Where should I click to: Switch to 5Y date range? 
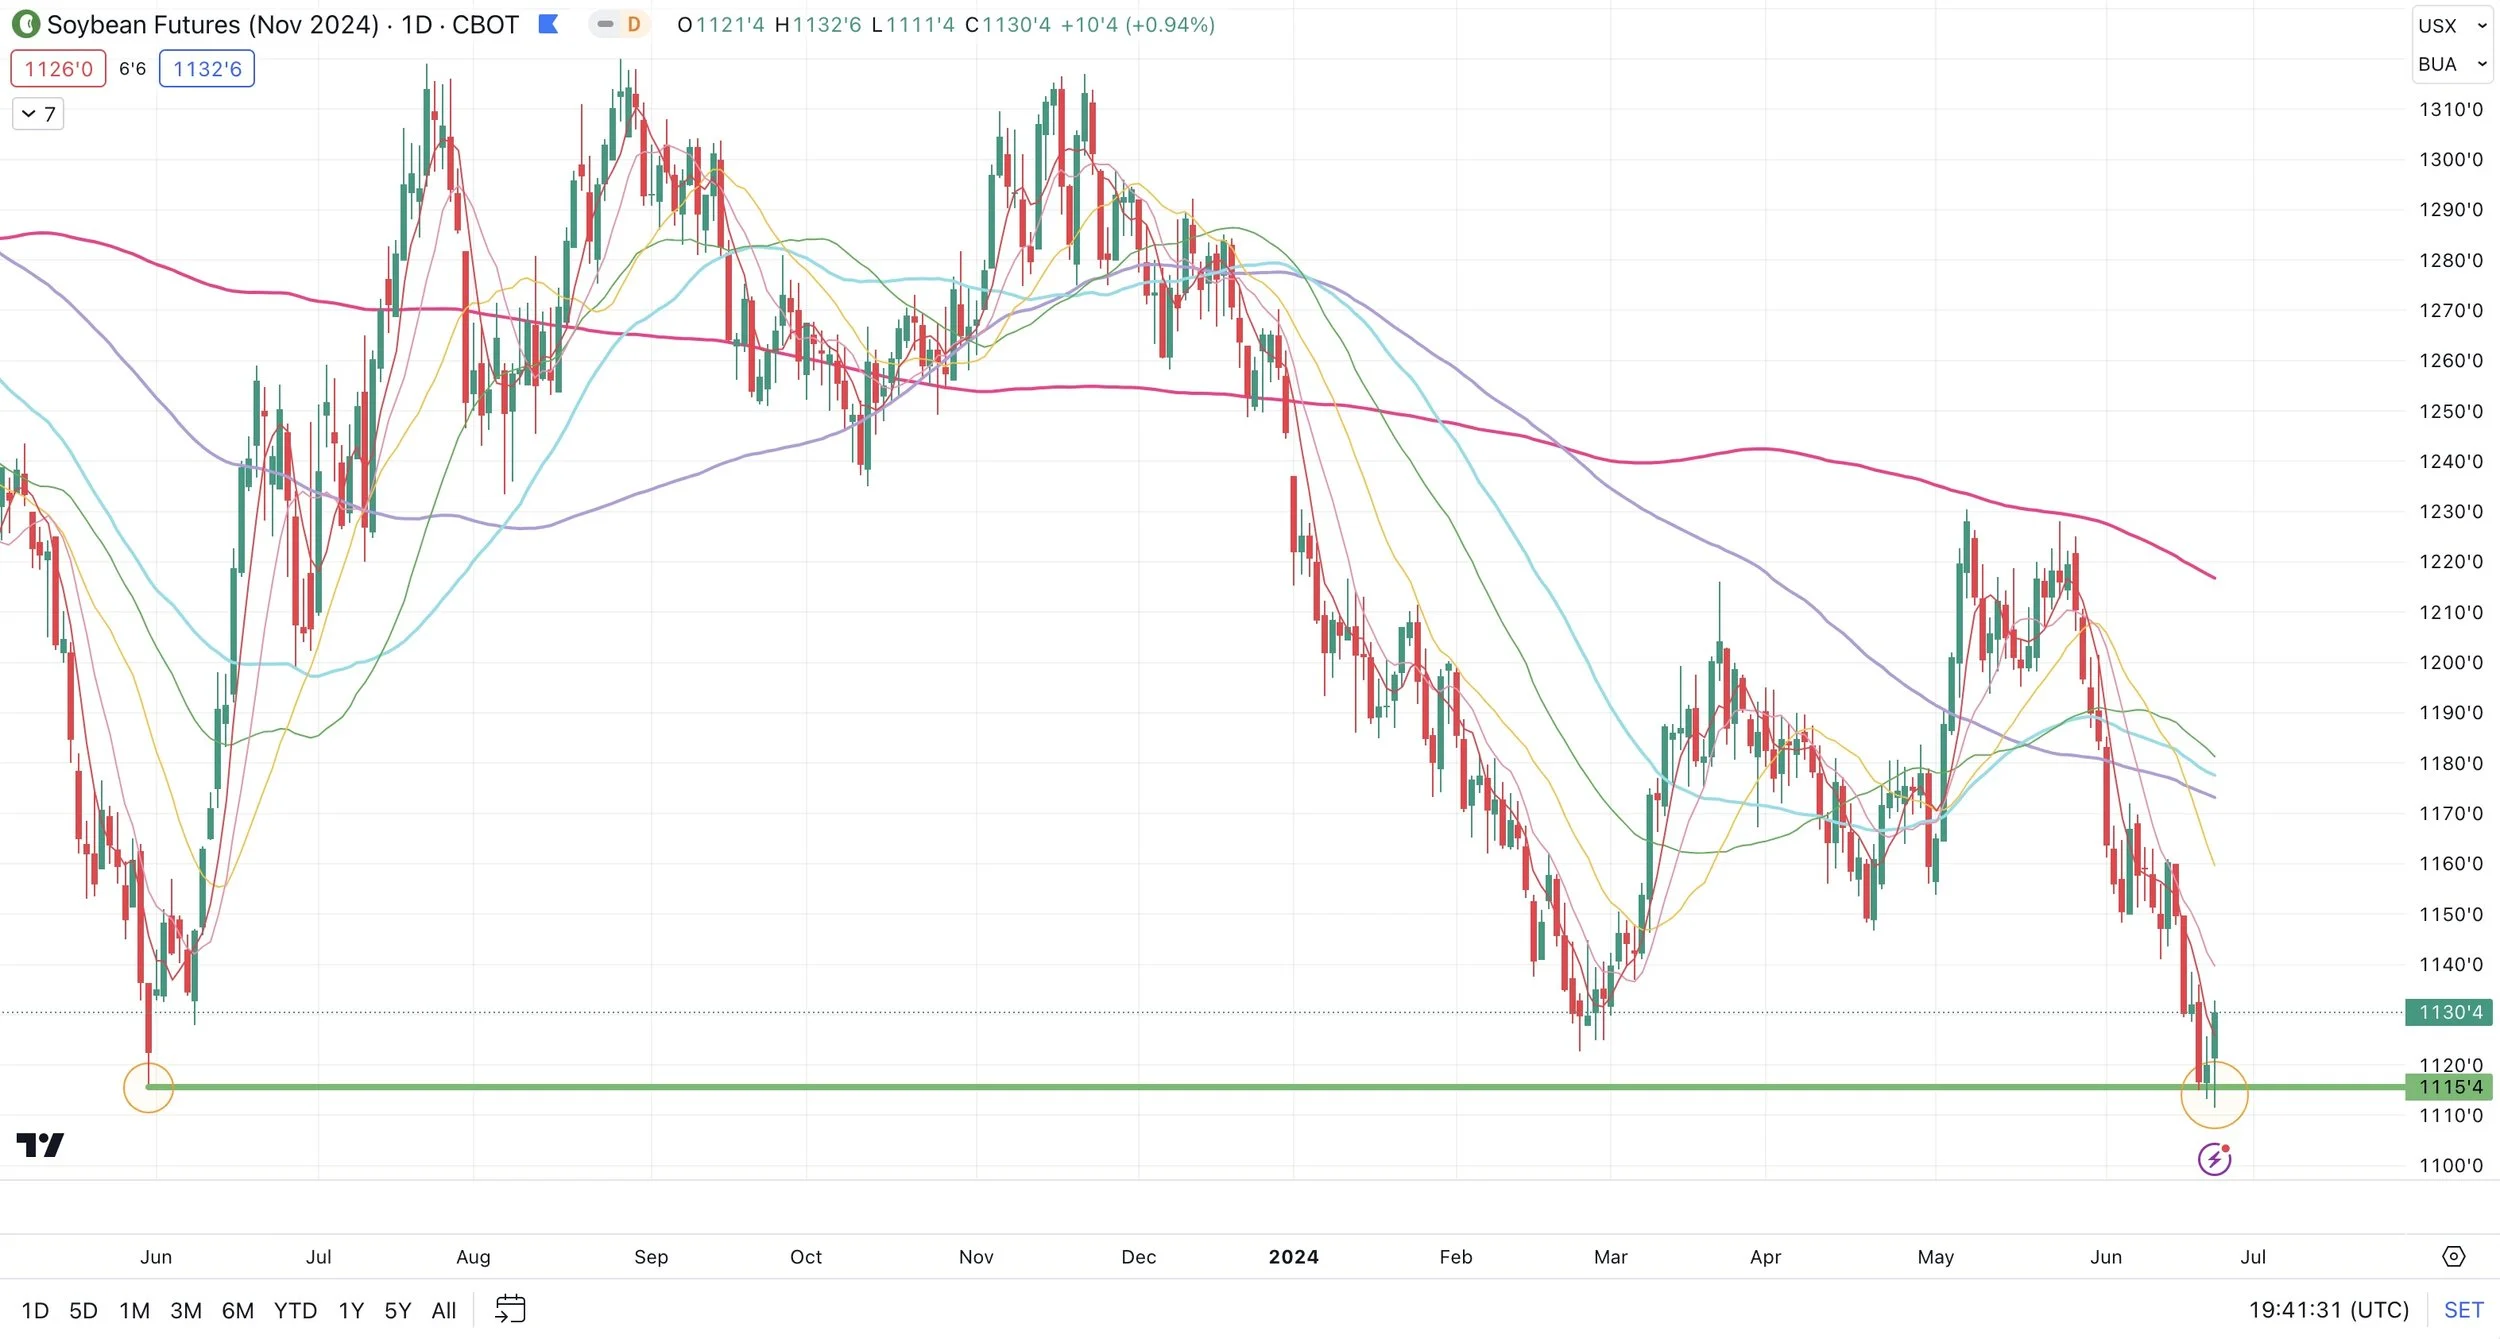pos(397,1310)
